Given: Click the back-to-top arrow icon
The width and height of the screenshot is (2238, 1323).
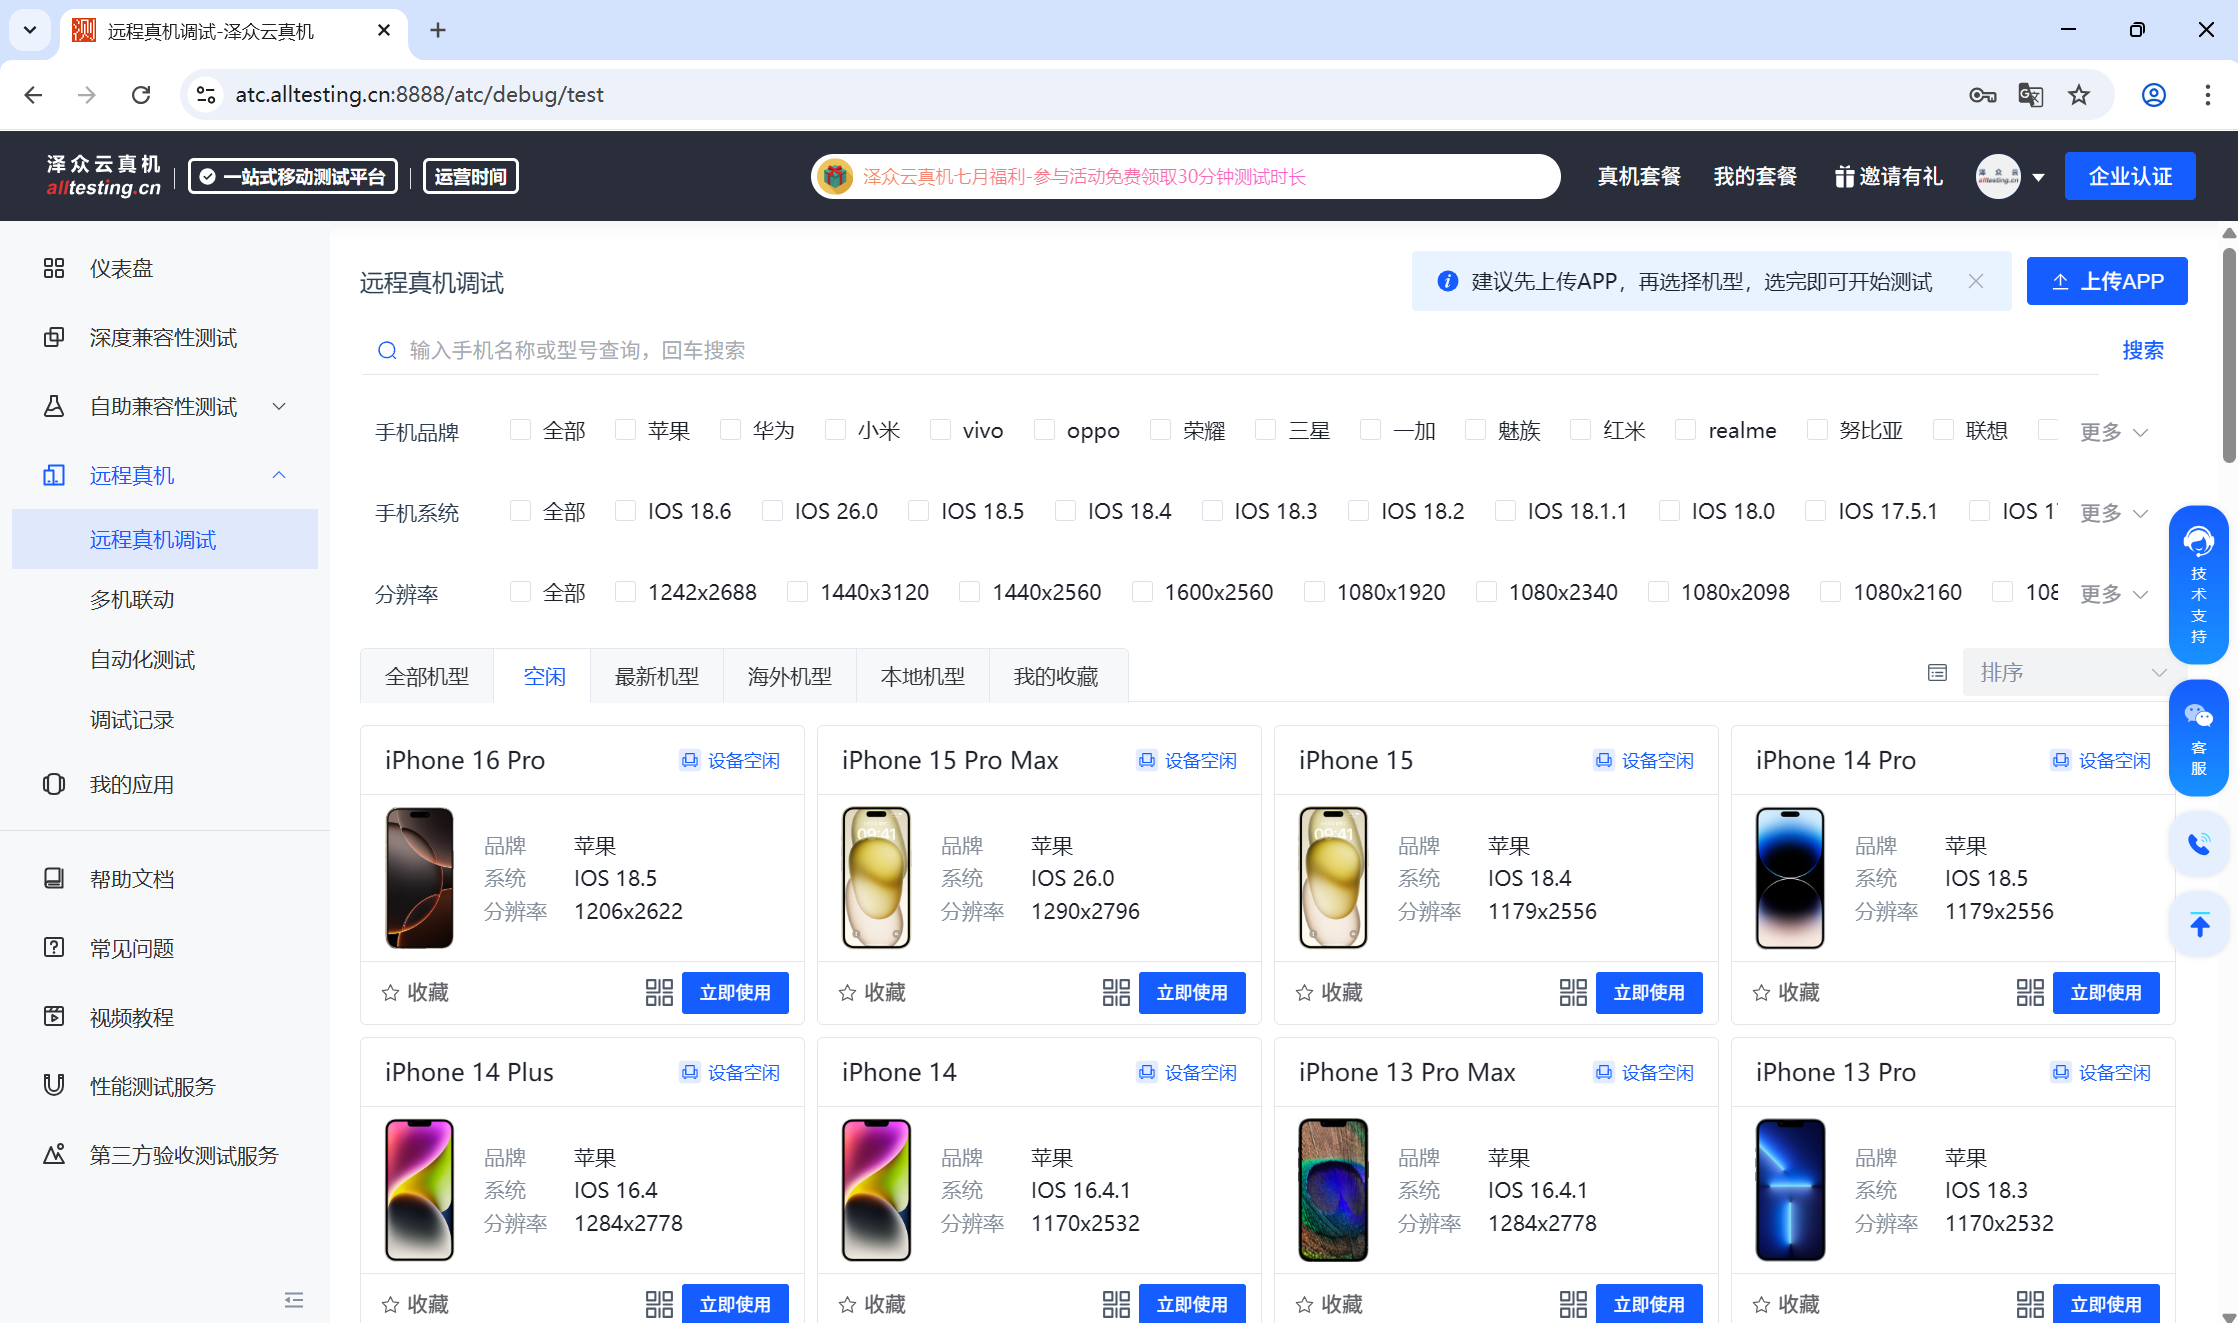Looking at the screenshot, I should click(2198, 924).
